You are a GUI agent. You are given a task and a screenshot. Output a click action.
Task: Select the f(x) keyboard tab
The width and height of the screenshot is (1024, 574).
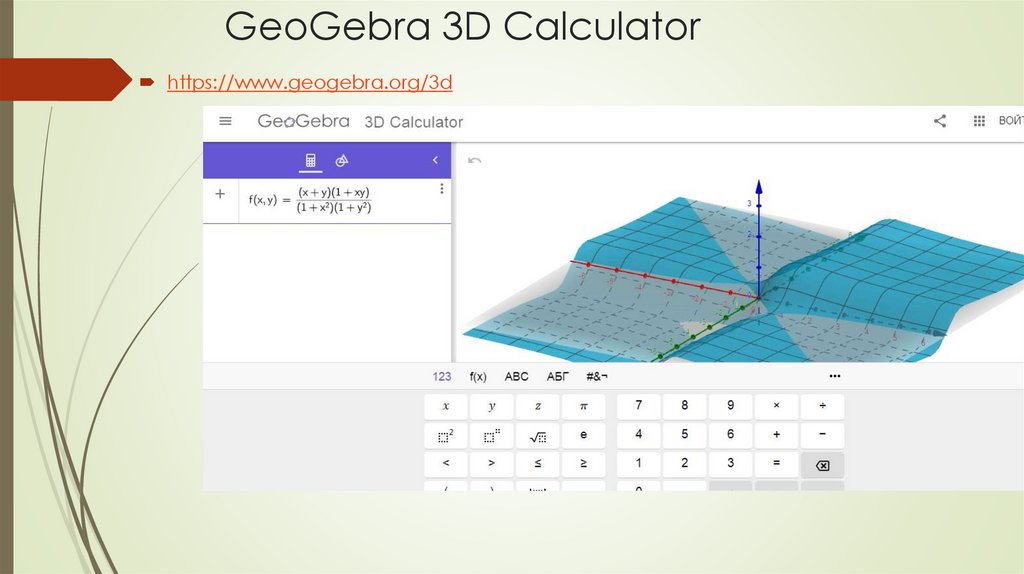click(x=478, y=376)
